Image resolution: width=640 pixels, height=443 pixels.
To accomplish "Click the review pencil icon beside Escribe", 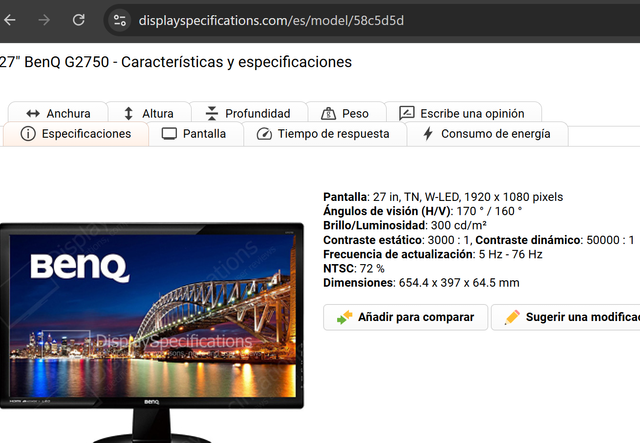I will (x=407, y=113).
